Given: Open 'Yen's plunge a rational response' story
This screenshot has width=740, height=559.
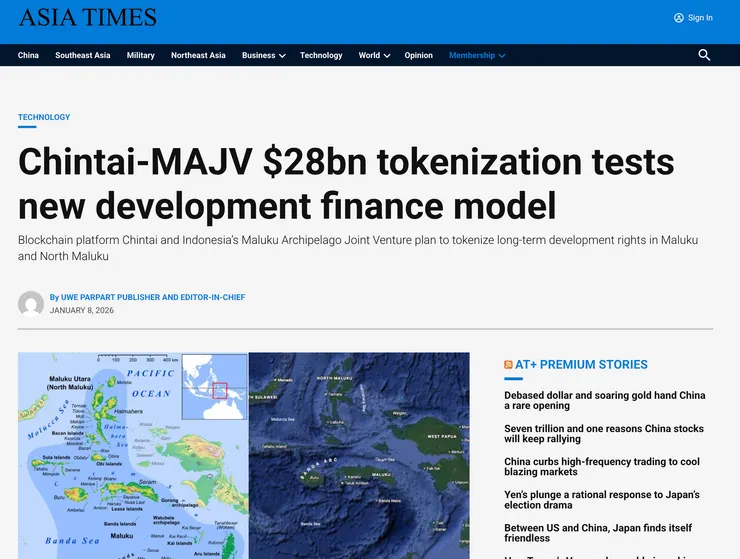Looking at the screenshot, I should (x=602, y=500).
